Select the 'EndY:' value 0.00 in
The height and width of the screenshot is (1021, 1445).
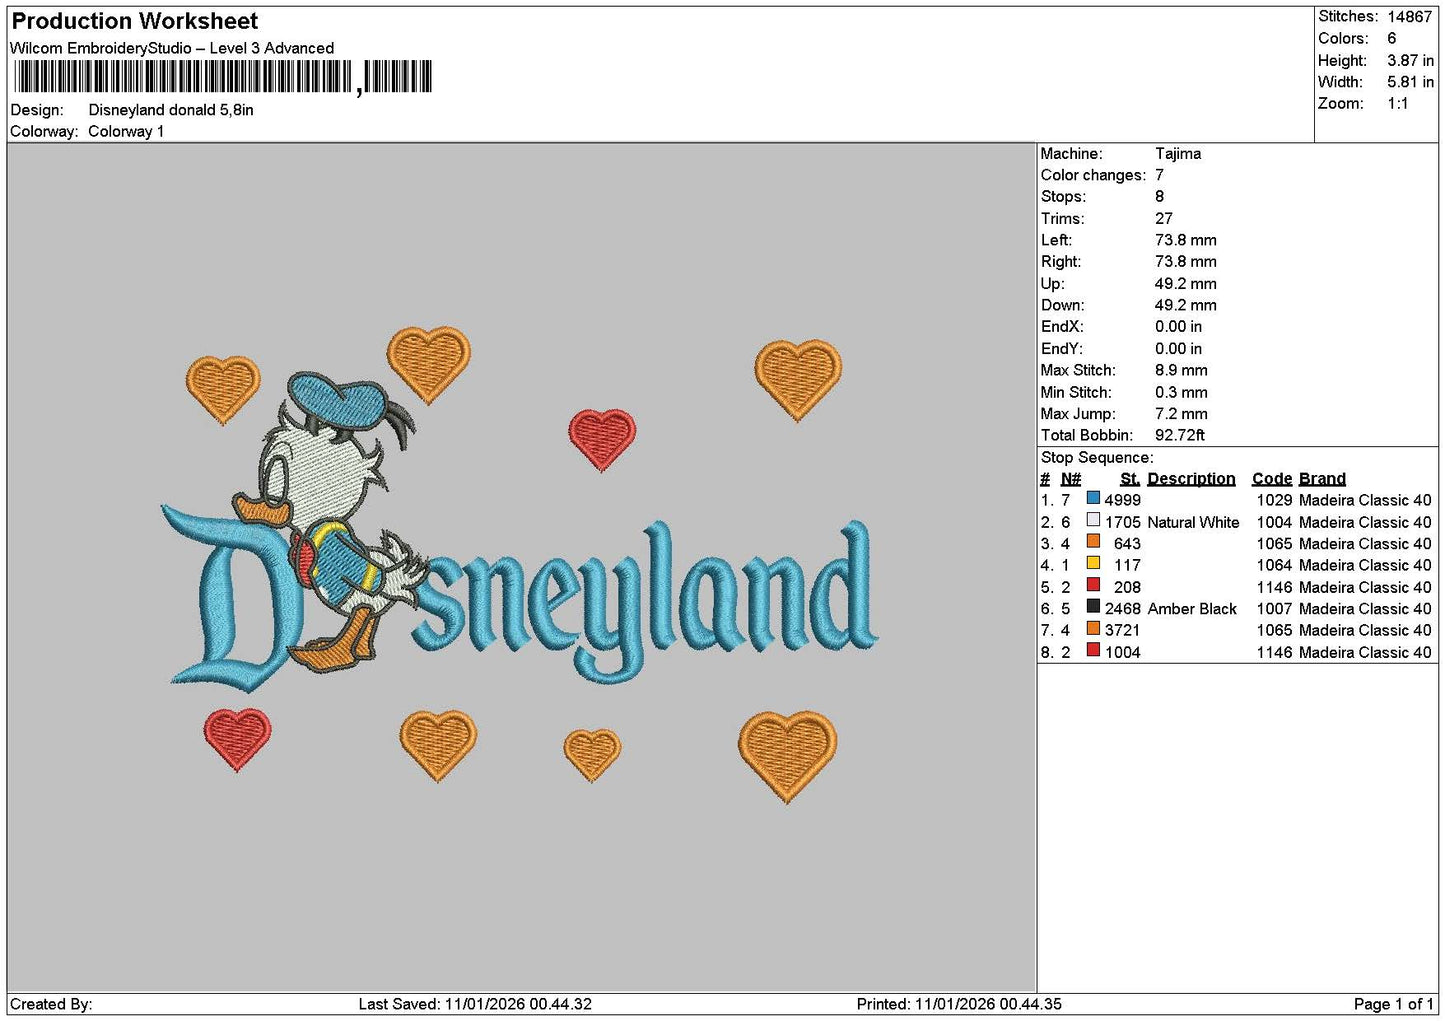(x=1179, y=348)
